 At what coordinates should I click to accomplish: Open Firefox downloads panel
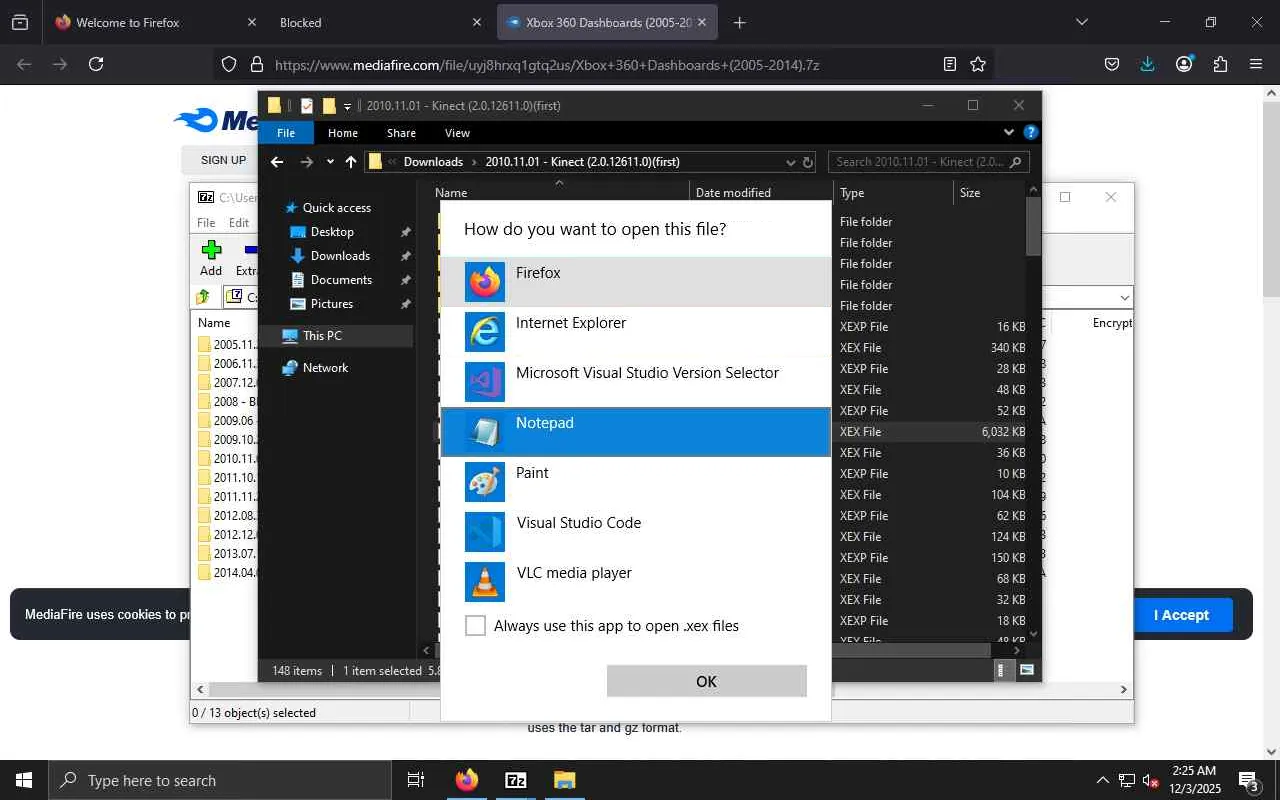(1147, 64)
